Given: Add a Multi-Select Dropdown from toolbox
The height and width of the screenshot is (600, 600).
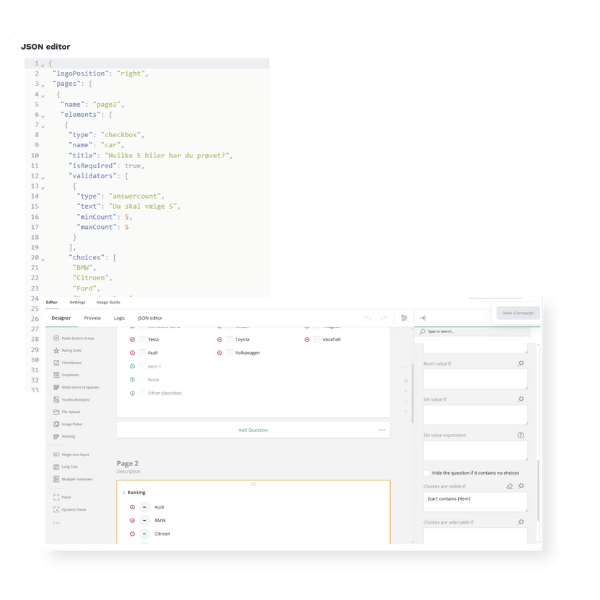Looking at the screenshot, I should coord(76,387).
